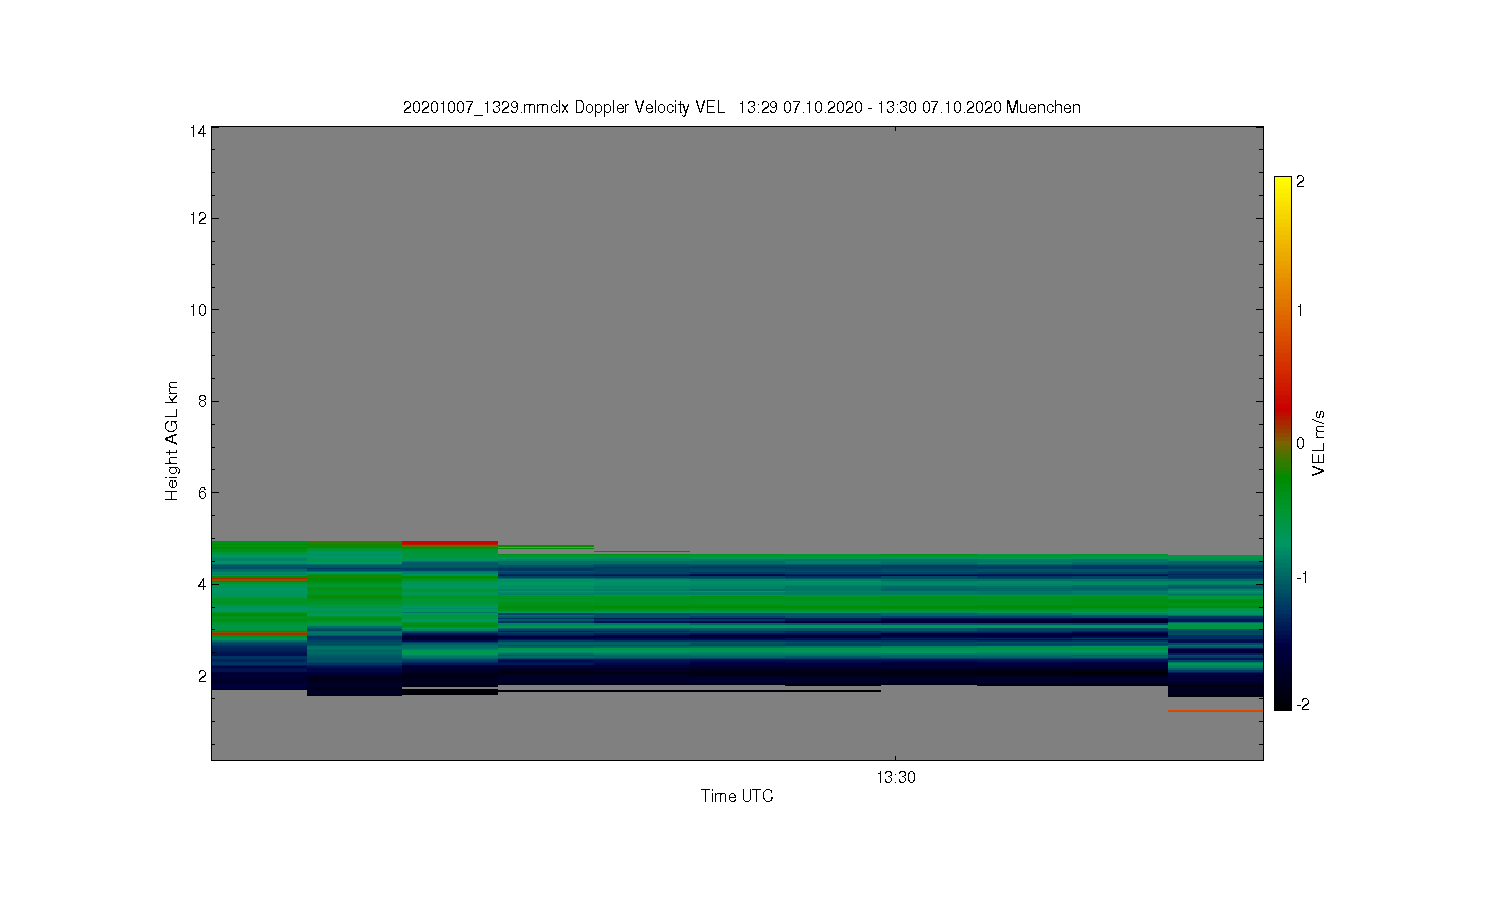1500x900 pixels.
Task: Click the thin orange line below last column
Action: tap(1215, 711)
